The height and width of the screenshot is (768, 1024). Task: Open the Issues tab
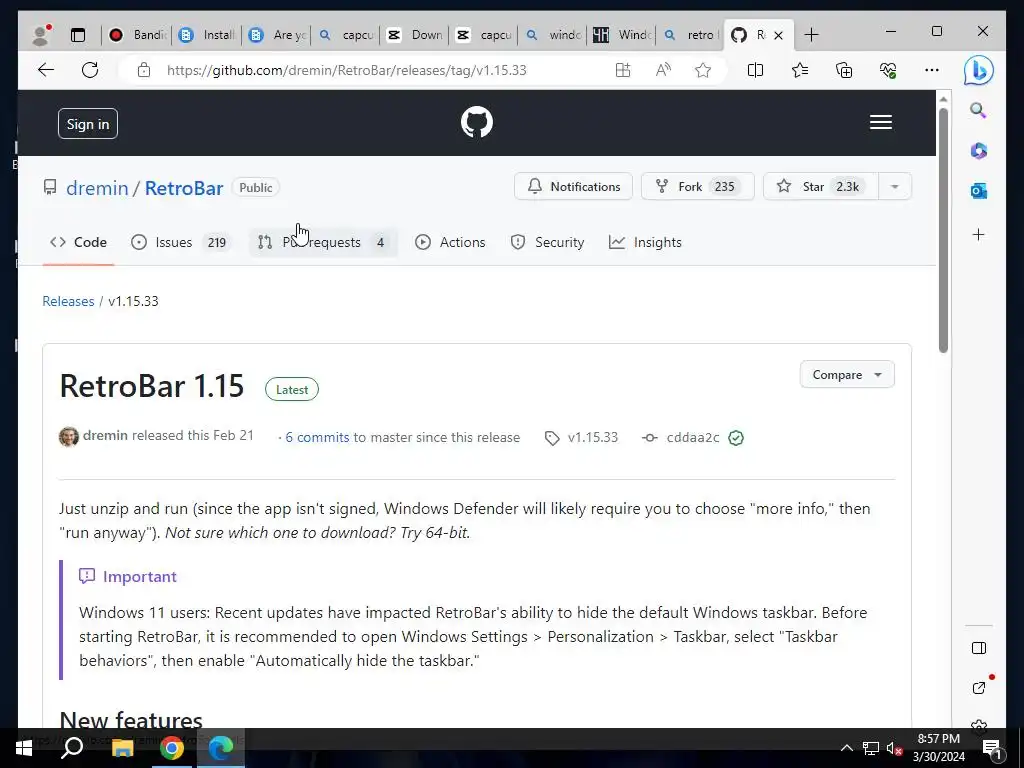pyautogui.click(x=180, y=242)
